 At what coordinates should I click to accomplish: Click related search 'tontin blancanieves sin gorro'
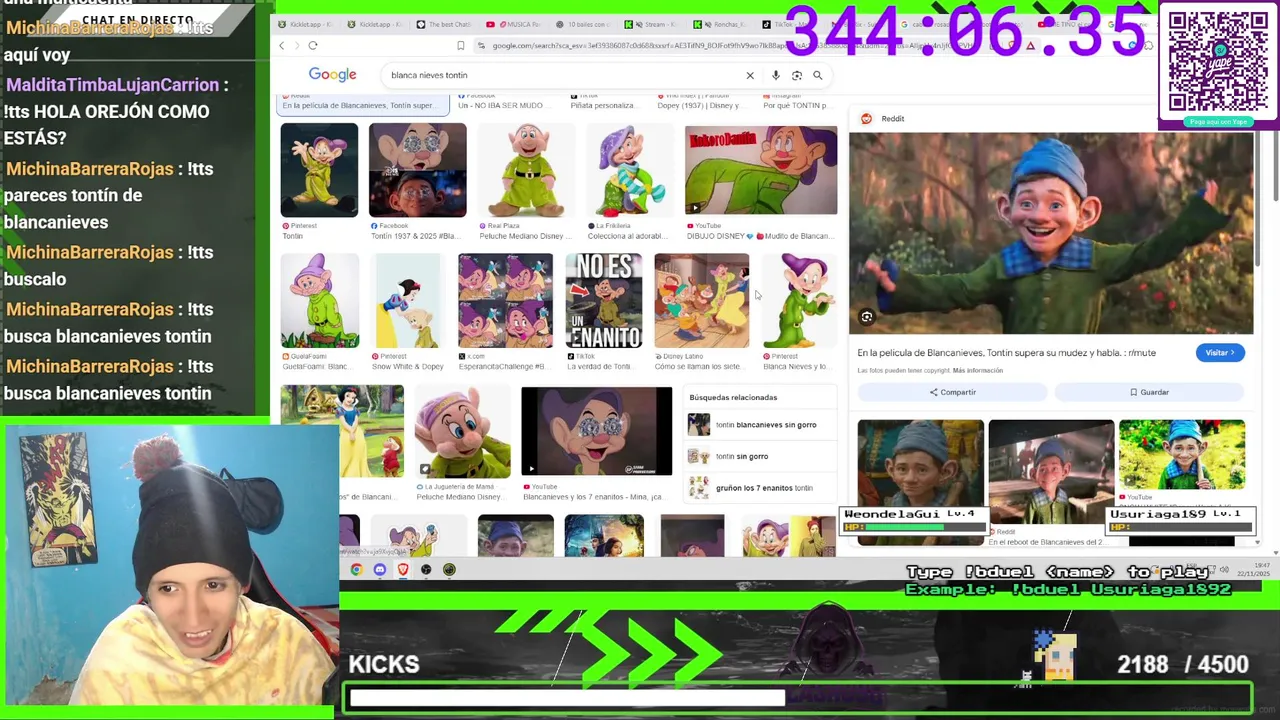(762, 425)
